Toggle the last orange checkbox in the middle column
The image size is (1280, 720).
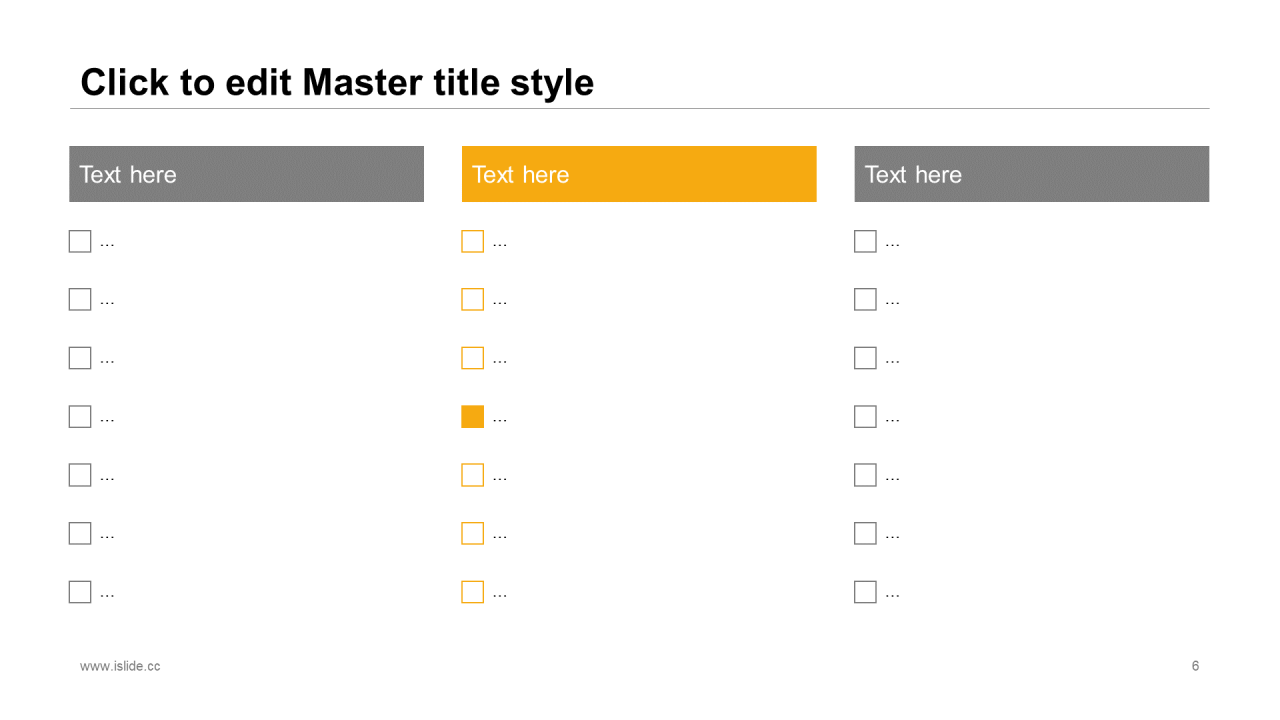(x=472, y=592)
